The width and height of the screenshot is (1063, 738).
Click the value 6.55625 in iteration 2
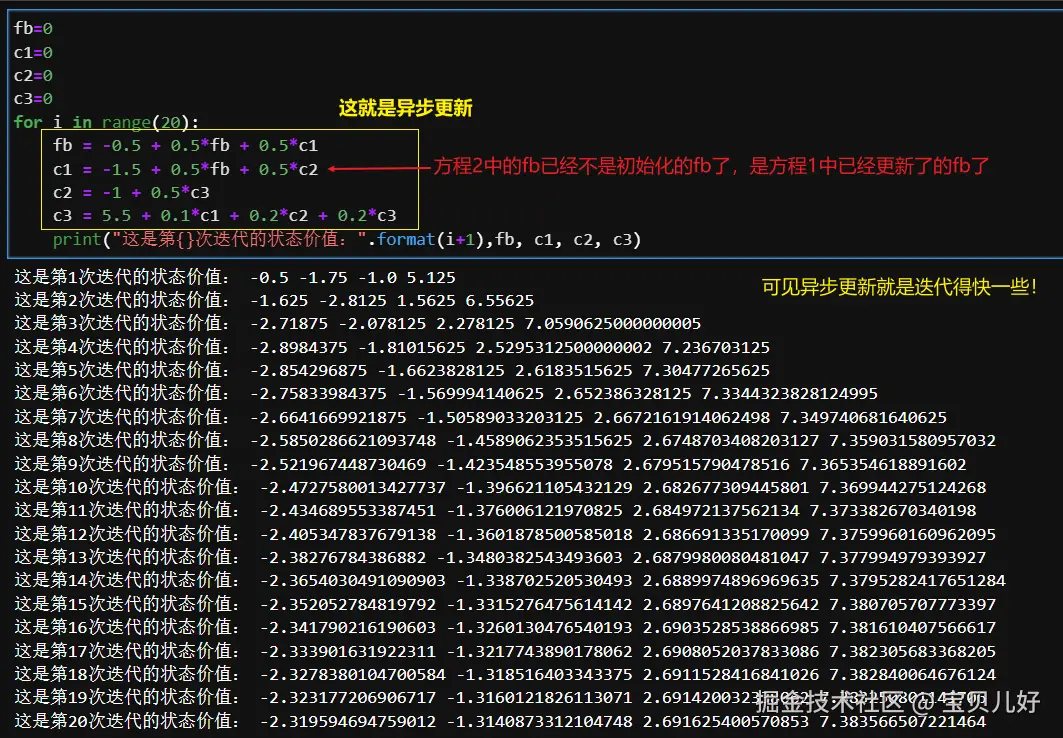coord(501,301)
